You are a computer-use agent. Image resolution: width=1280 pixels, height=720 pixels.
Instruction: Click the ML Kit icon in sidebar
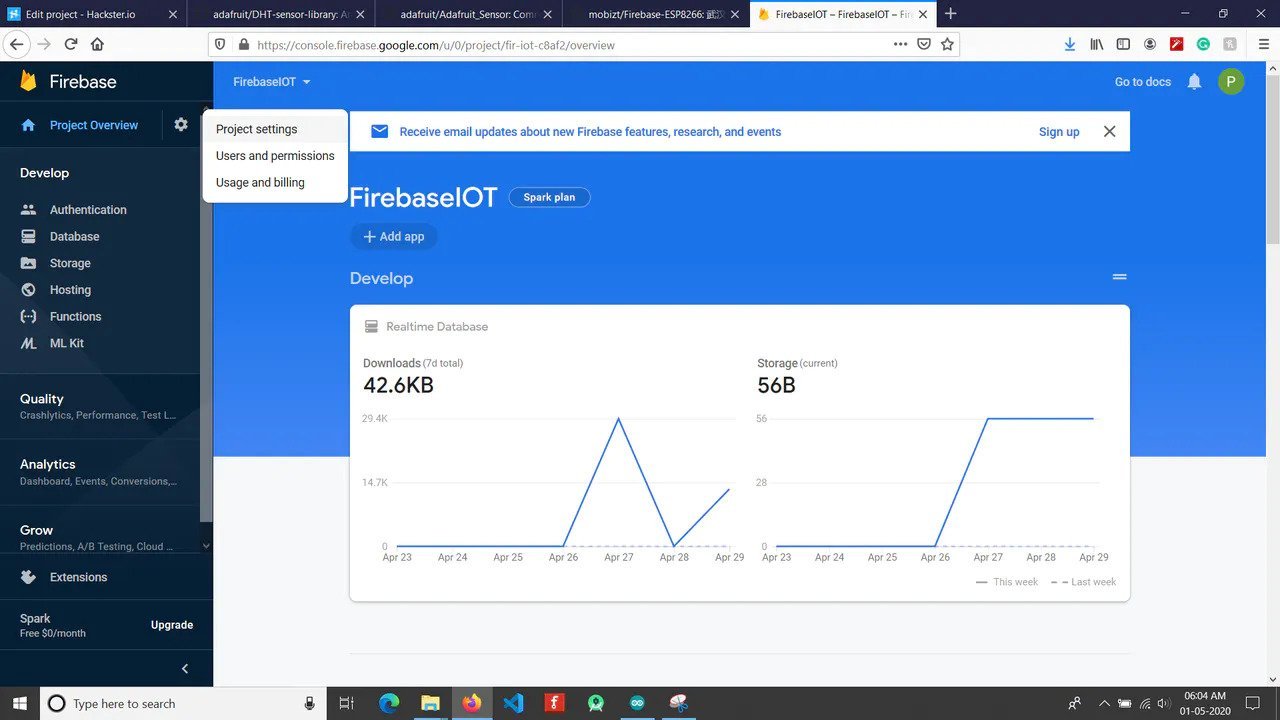pos(29,343)
